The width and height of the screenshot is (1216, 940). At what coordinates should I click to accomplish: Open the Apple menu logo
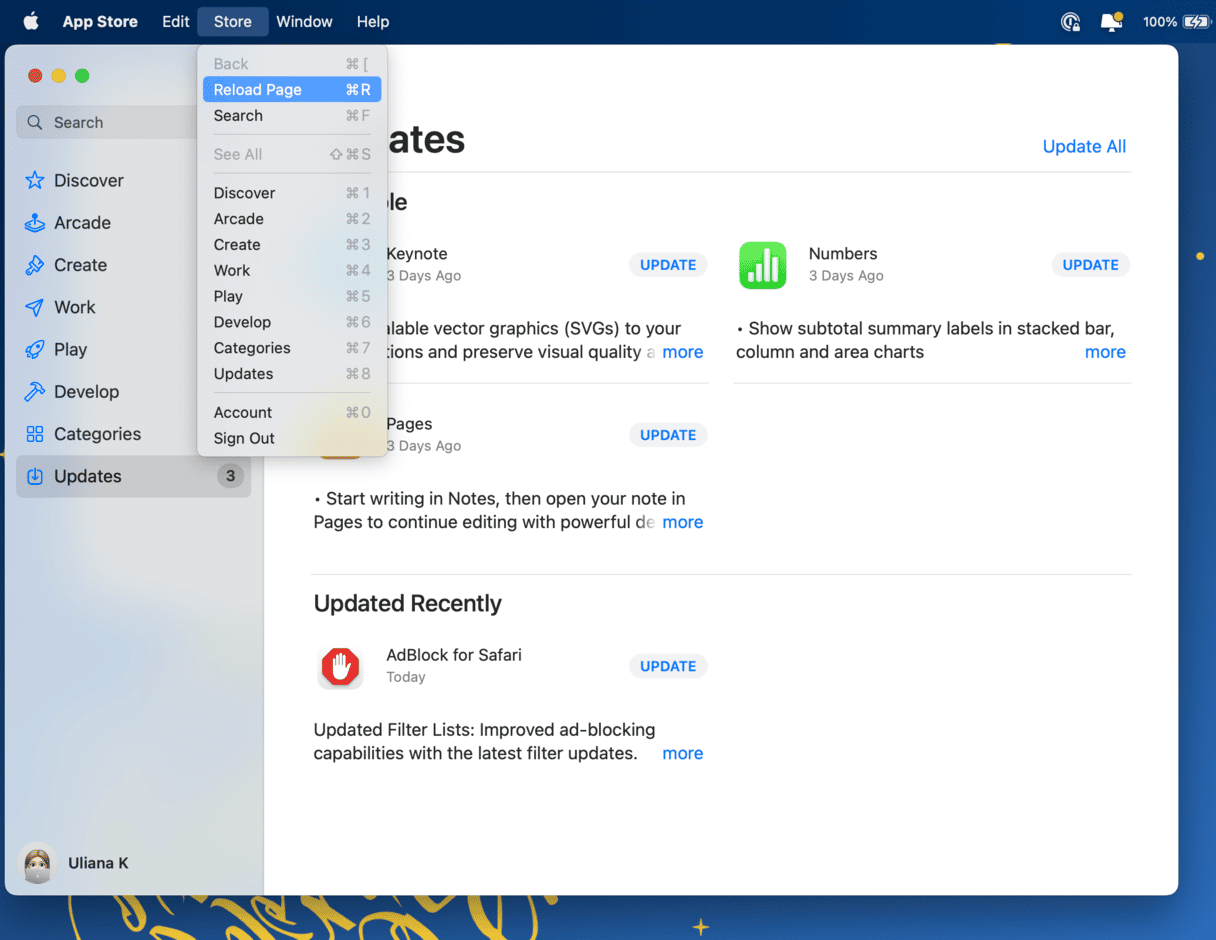(30, 21)
